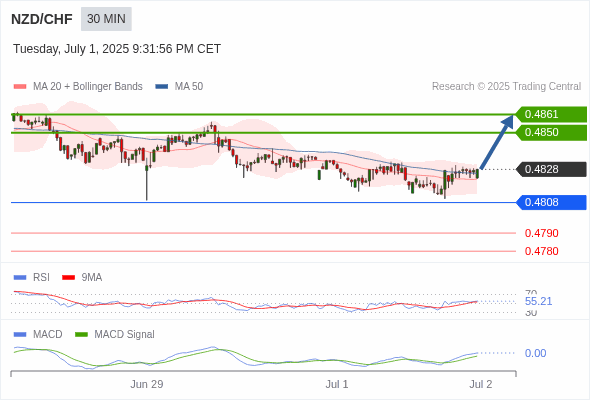590x400 pixels.
Task: Click the Jul 1 date axis label
Action: click(337, 384)
